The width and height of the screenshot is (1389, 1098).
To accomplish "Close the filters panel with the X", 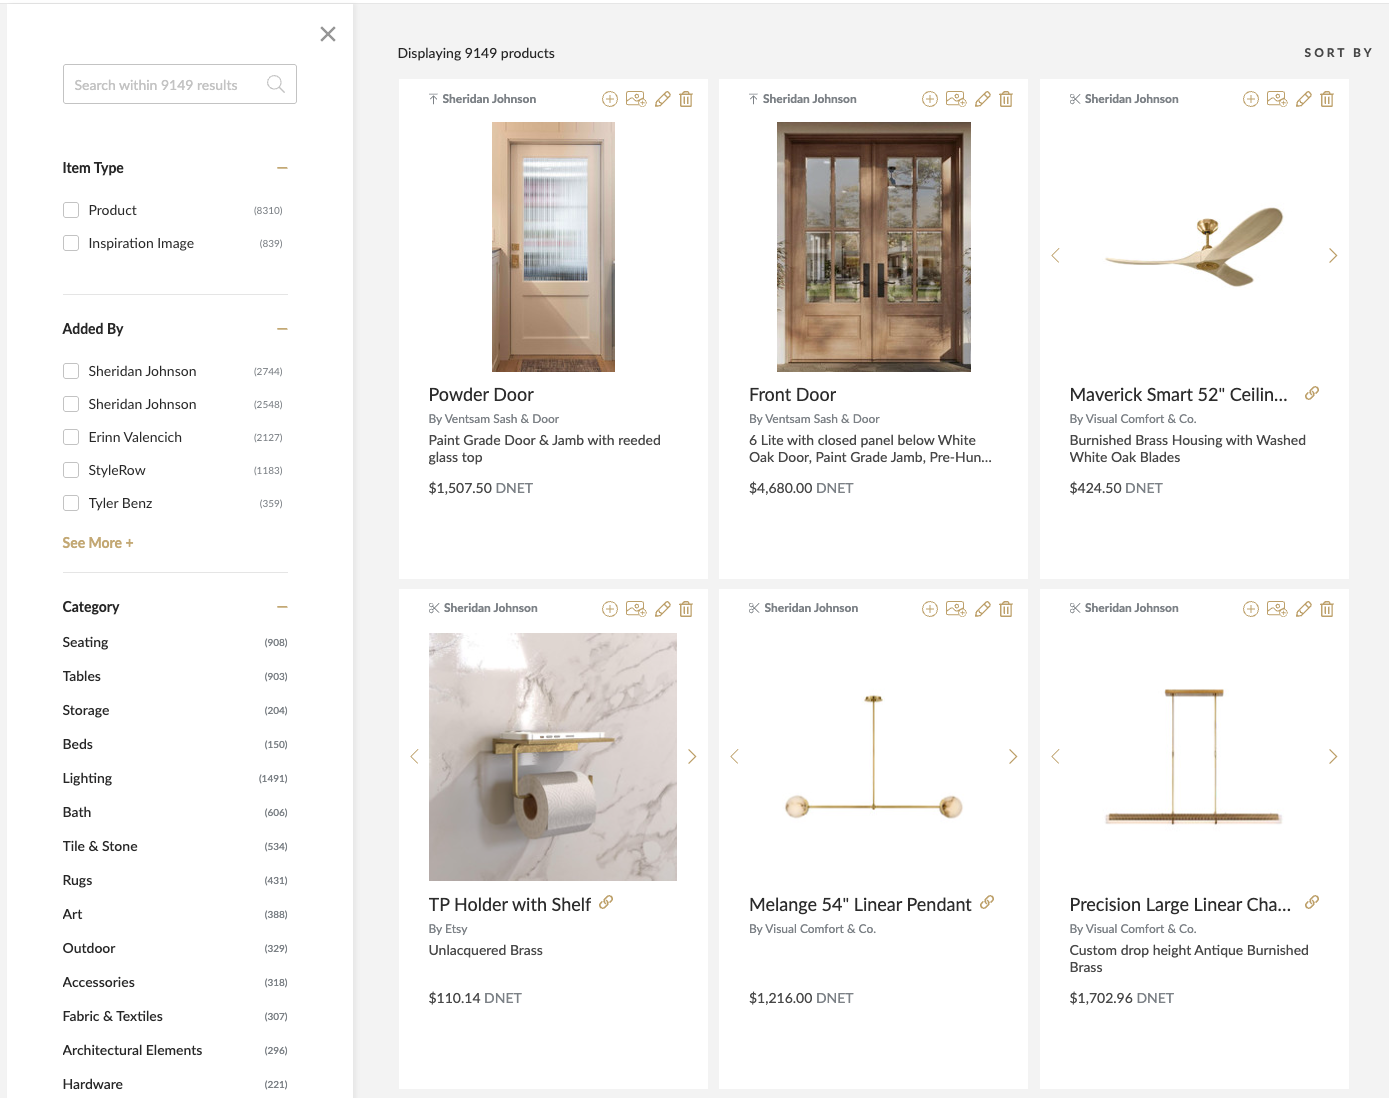I will 327,33.
